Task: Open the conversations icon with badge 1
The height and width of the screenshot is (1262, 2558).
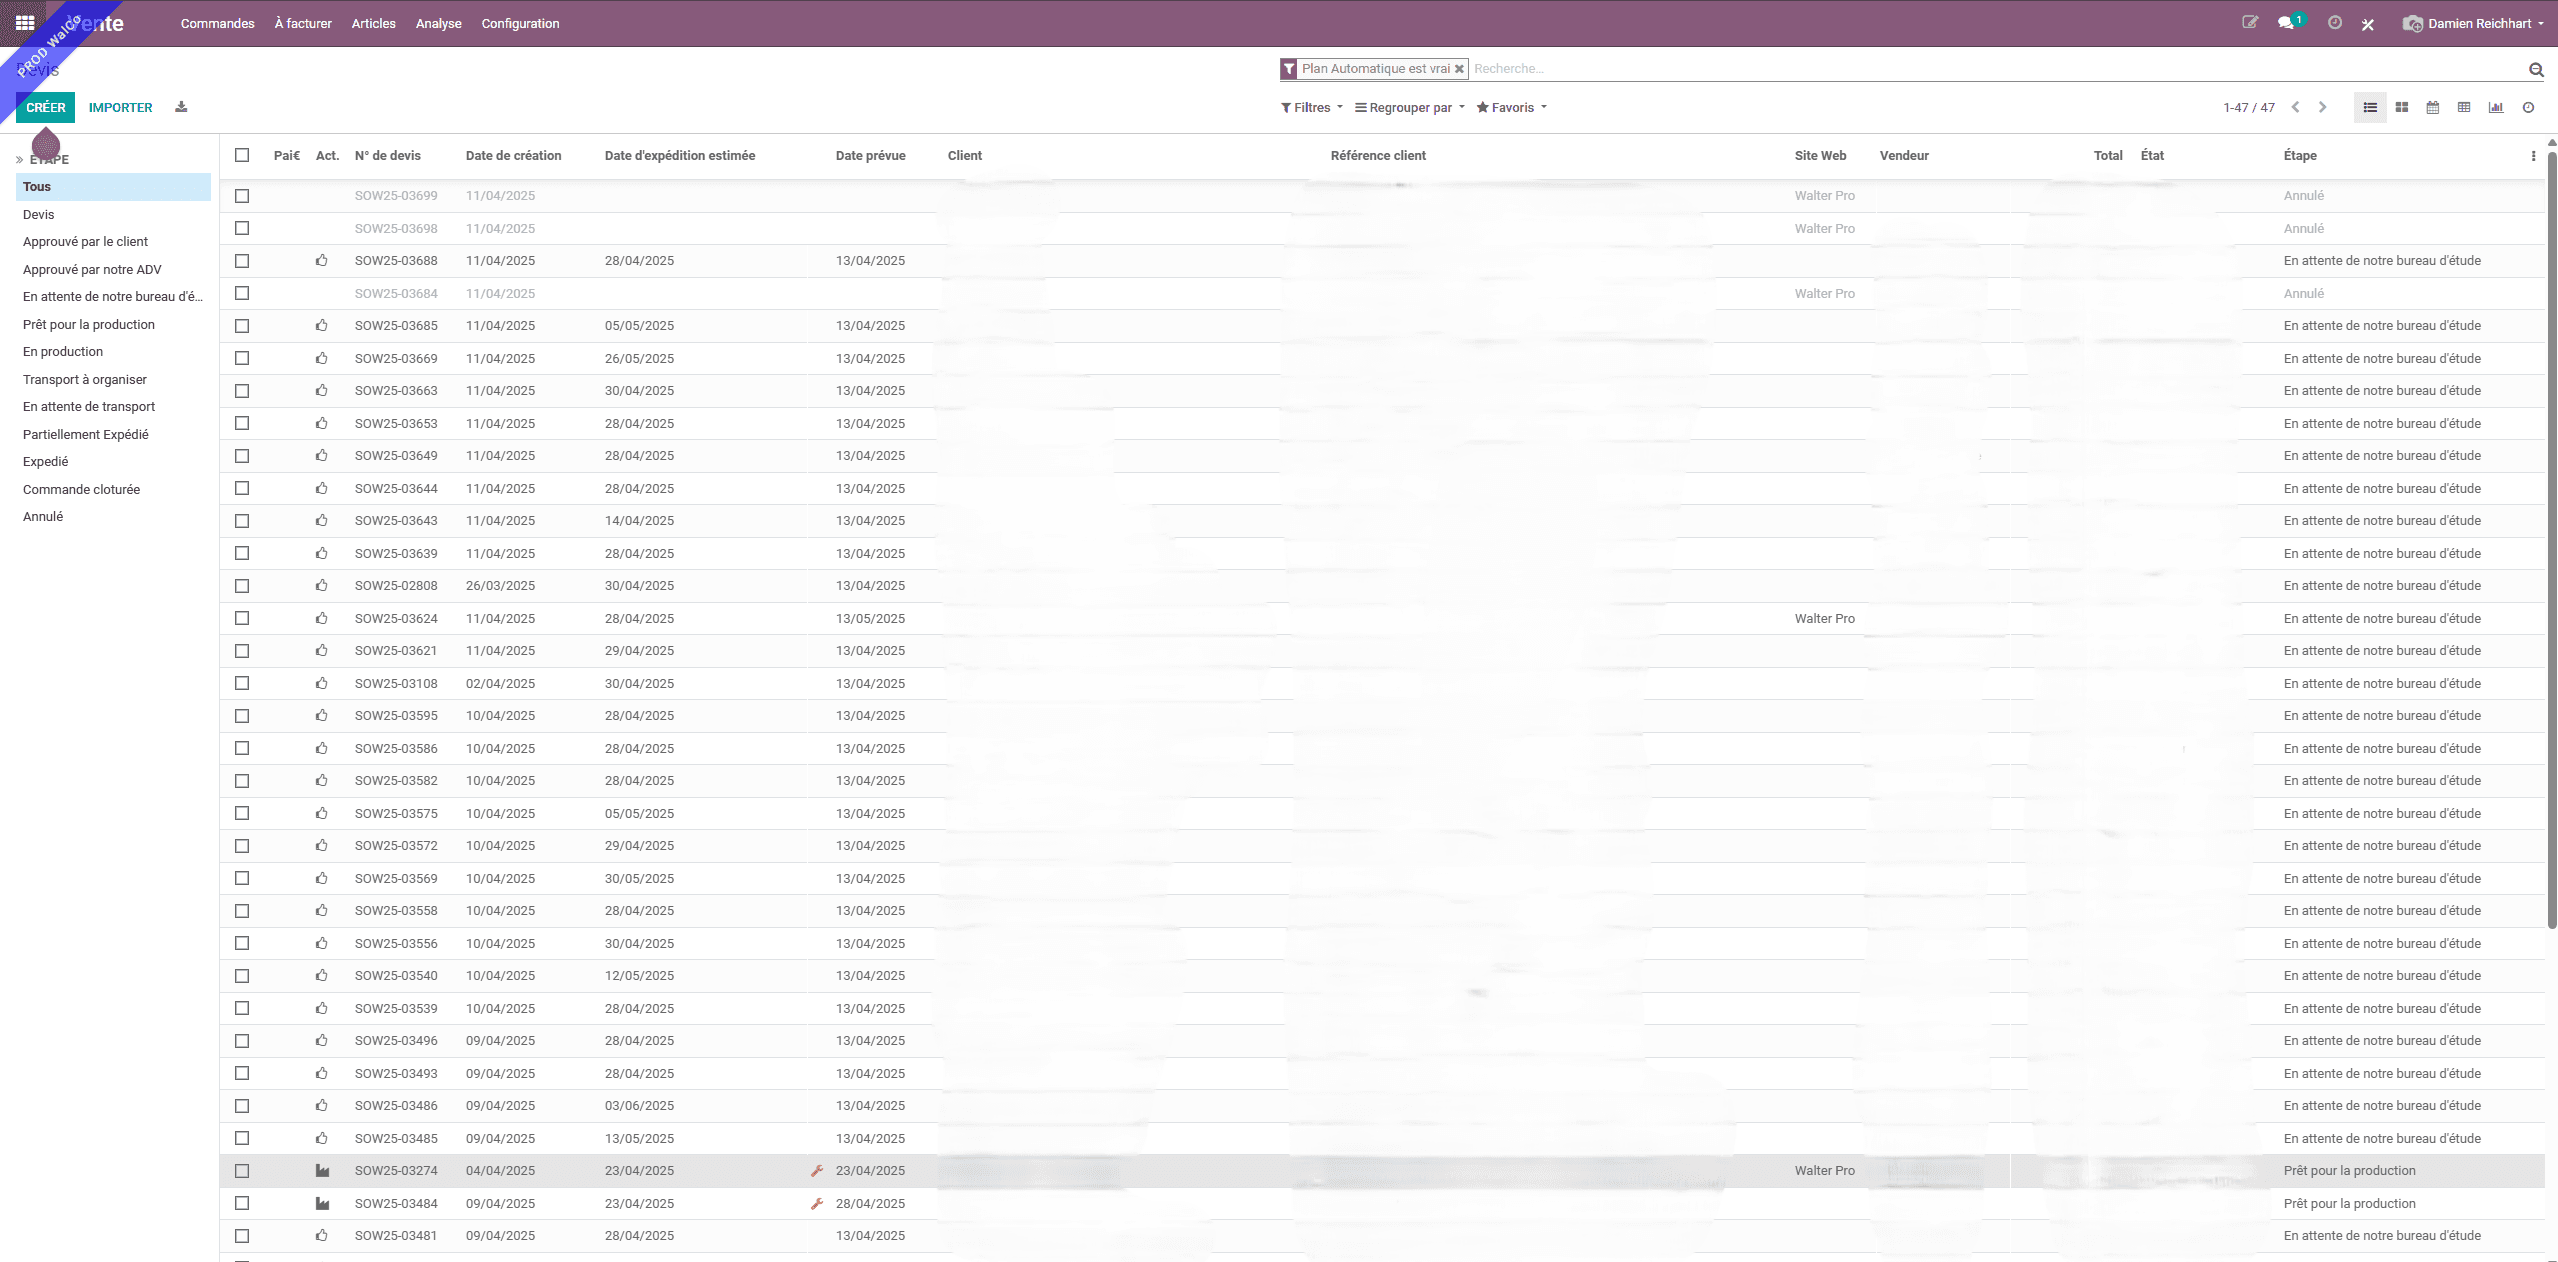Action: pyautogui.click(x=2286, y=22)
